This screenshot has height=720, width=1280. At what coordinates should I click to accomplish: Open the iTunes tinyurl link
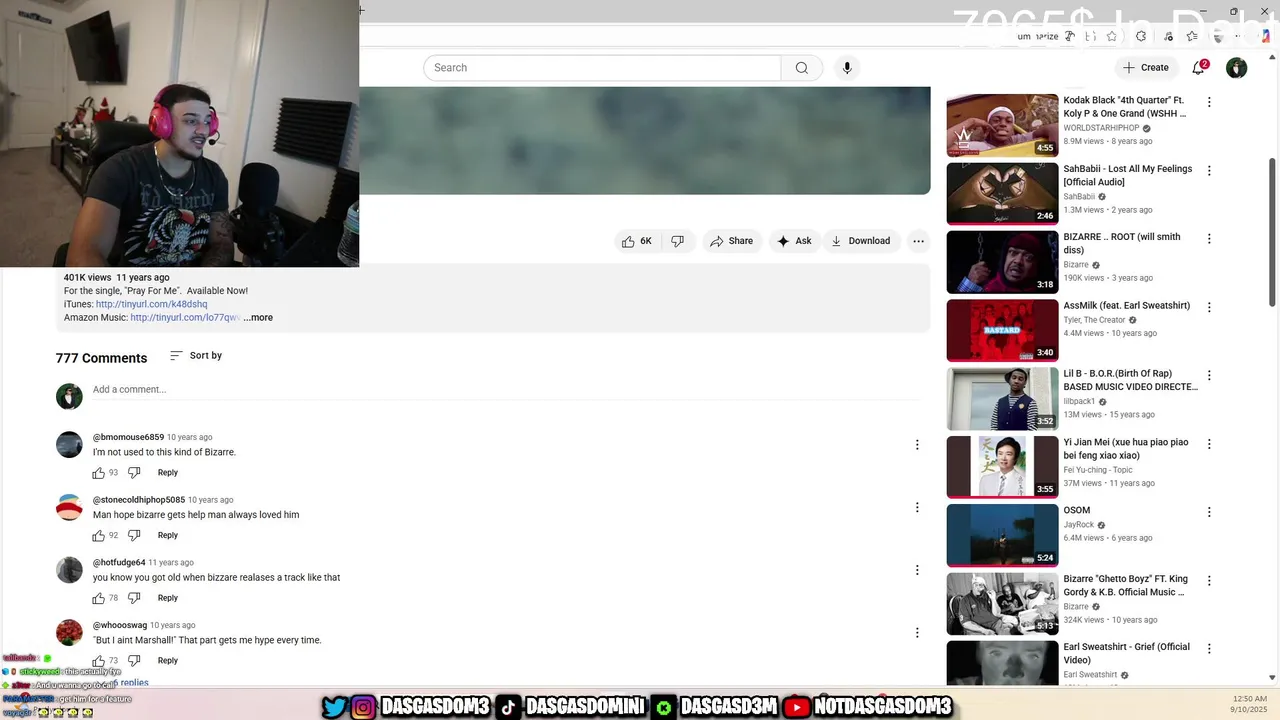152,305
